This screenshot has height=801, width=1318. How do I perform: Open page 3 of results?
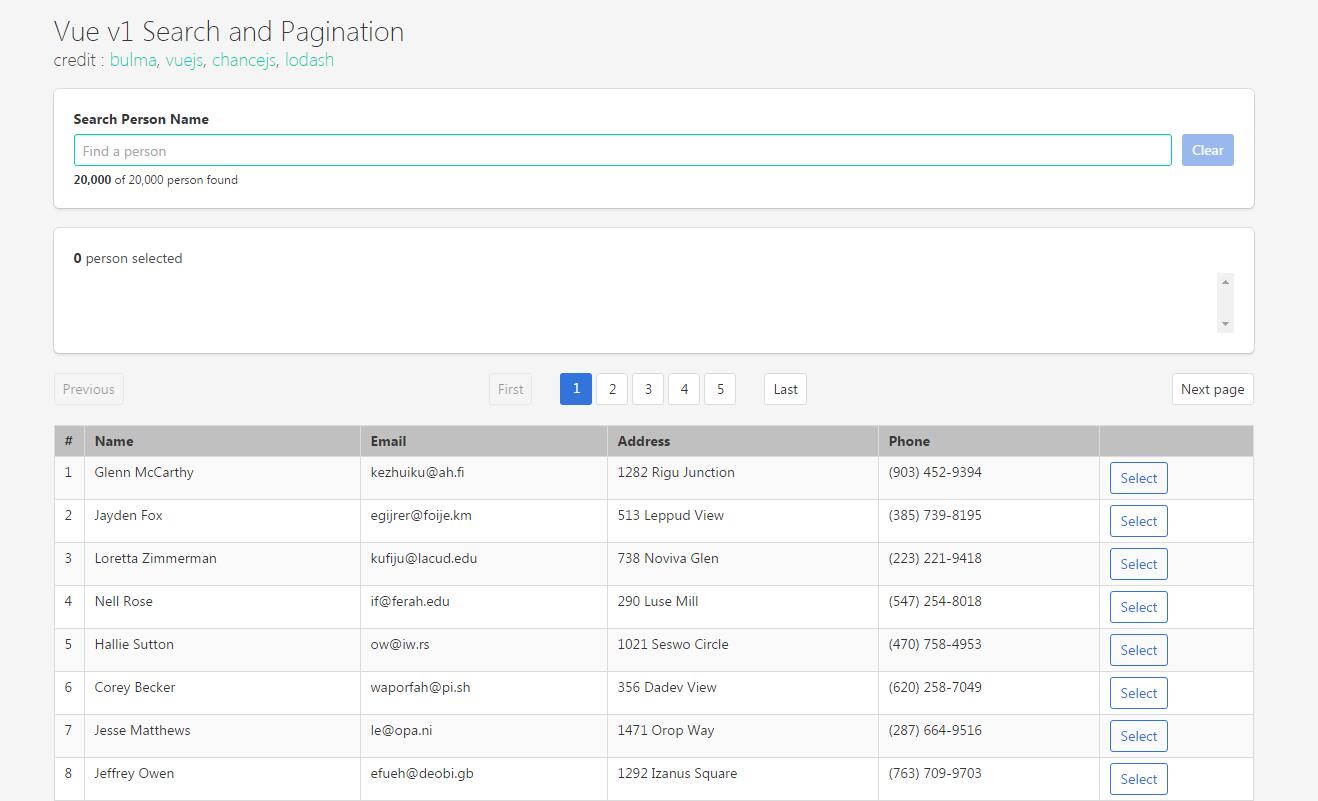pos(647,388)
